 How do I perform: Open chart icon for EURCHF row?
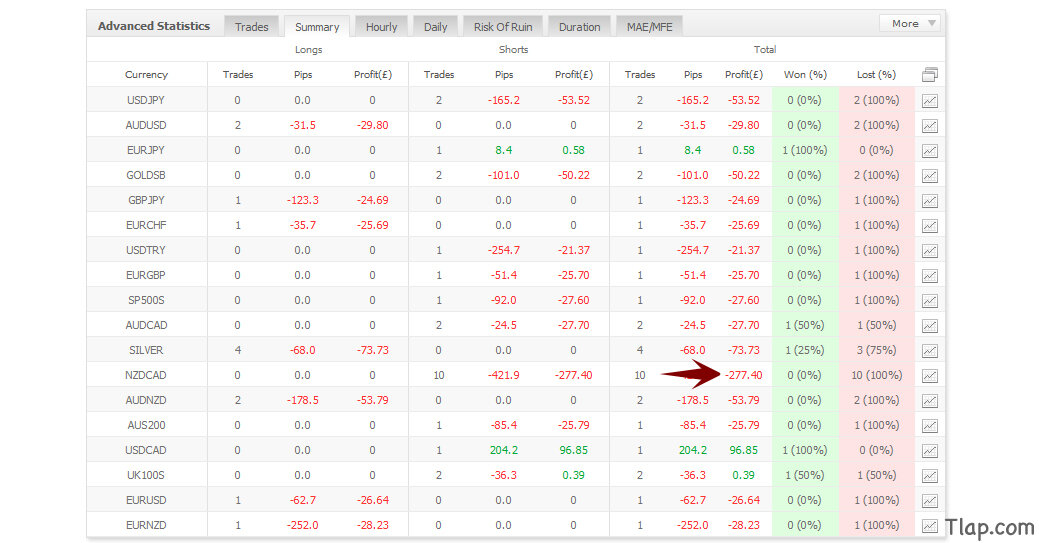930,225
